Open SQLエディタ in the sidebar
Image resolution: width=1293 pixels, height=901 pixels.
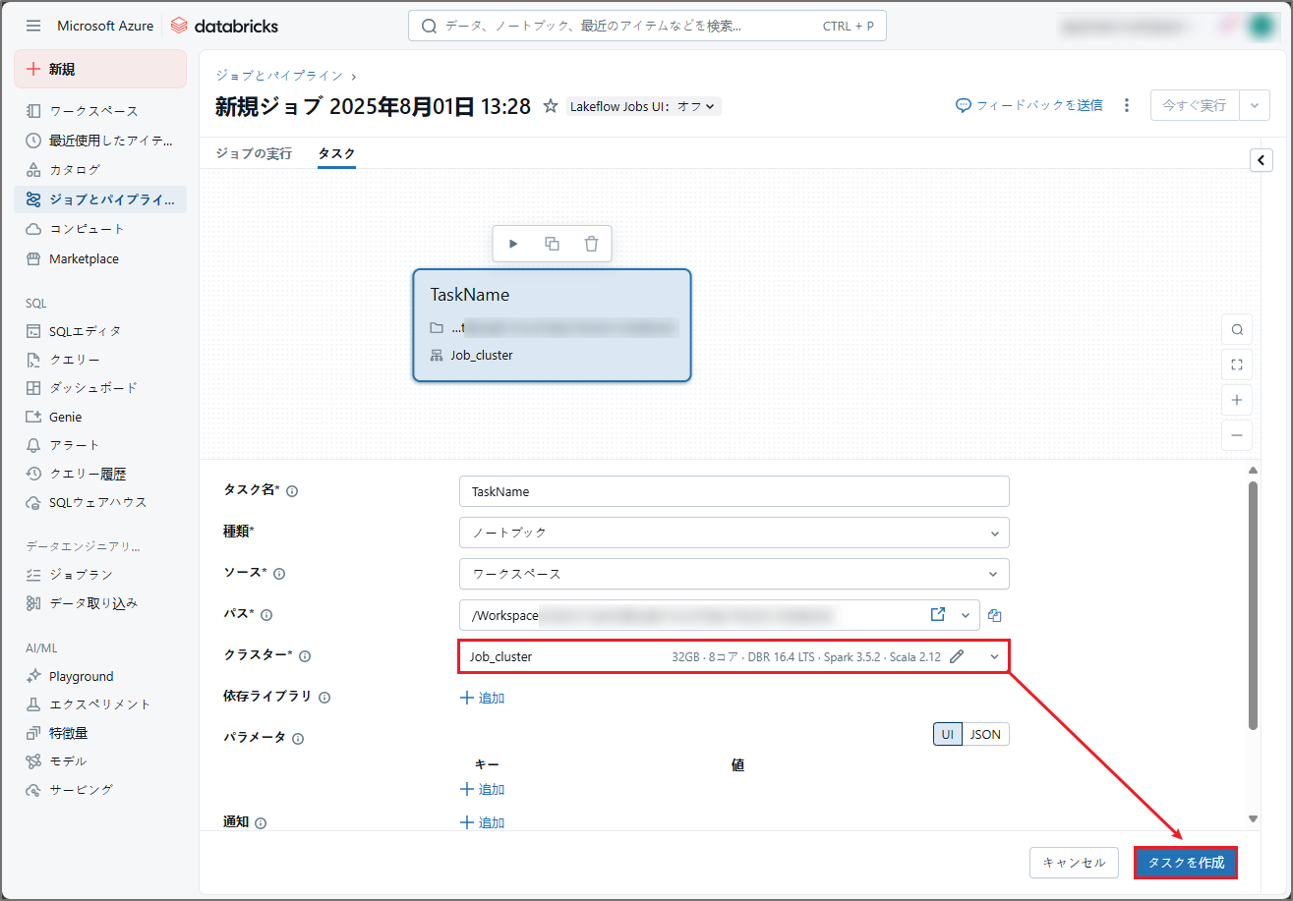(x=85, y=331)
